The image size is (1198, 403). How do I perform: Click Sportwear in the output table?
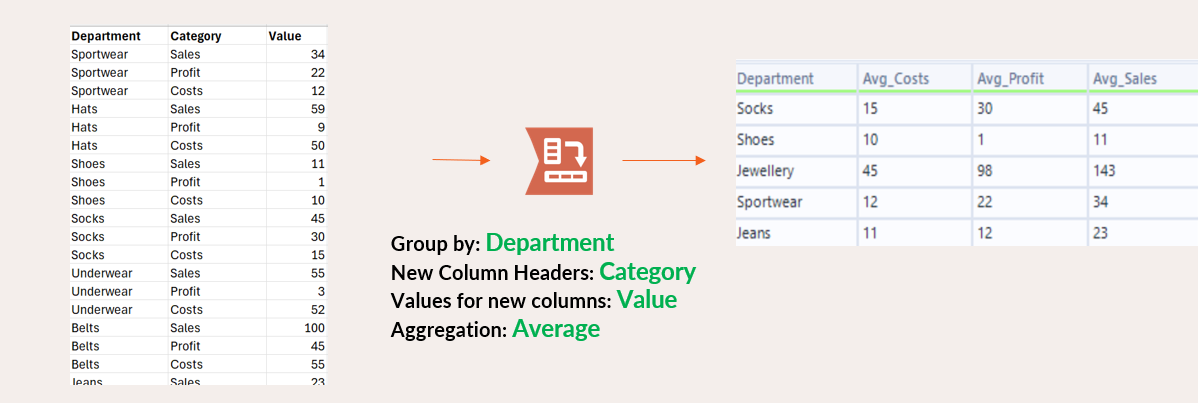769,203
